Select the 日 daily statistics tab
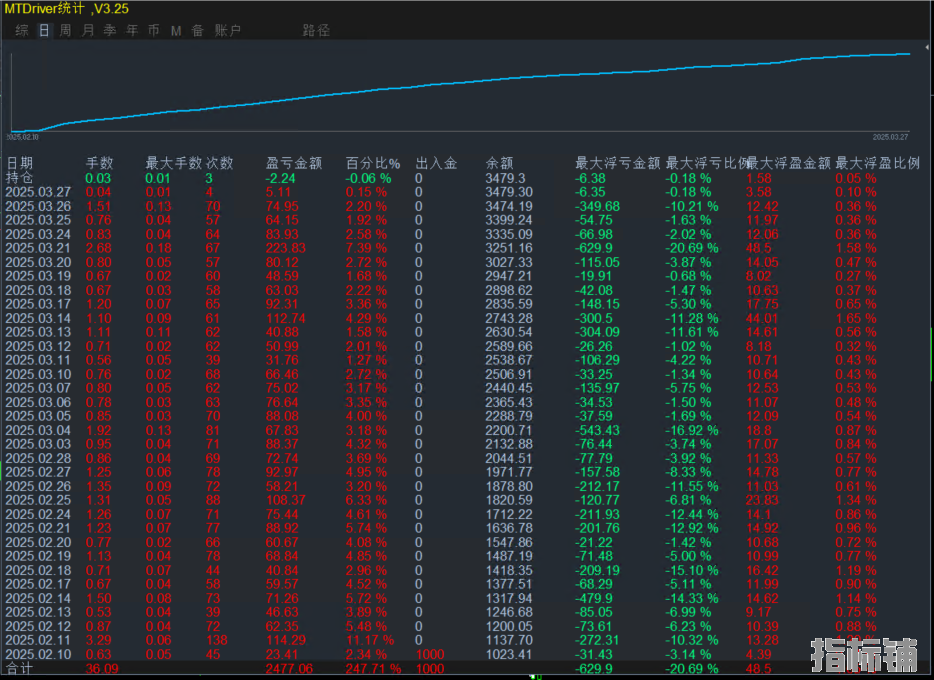 [44, 30]
